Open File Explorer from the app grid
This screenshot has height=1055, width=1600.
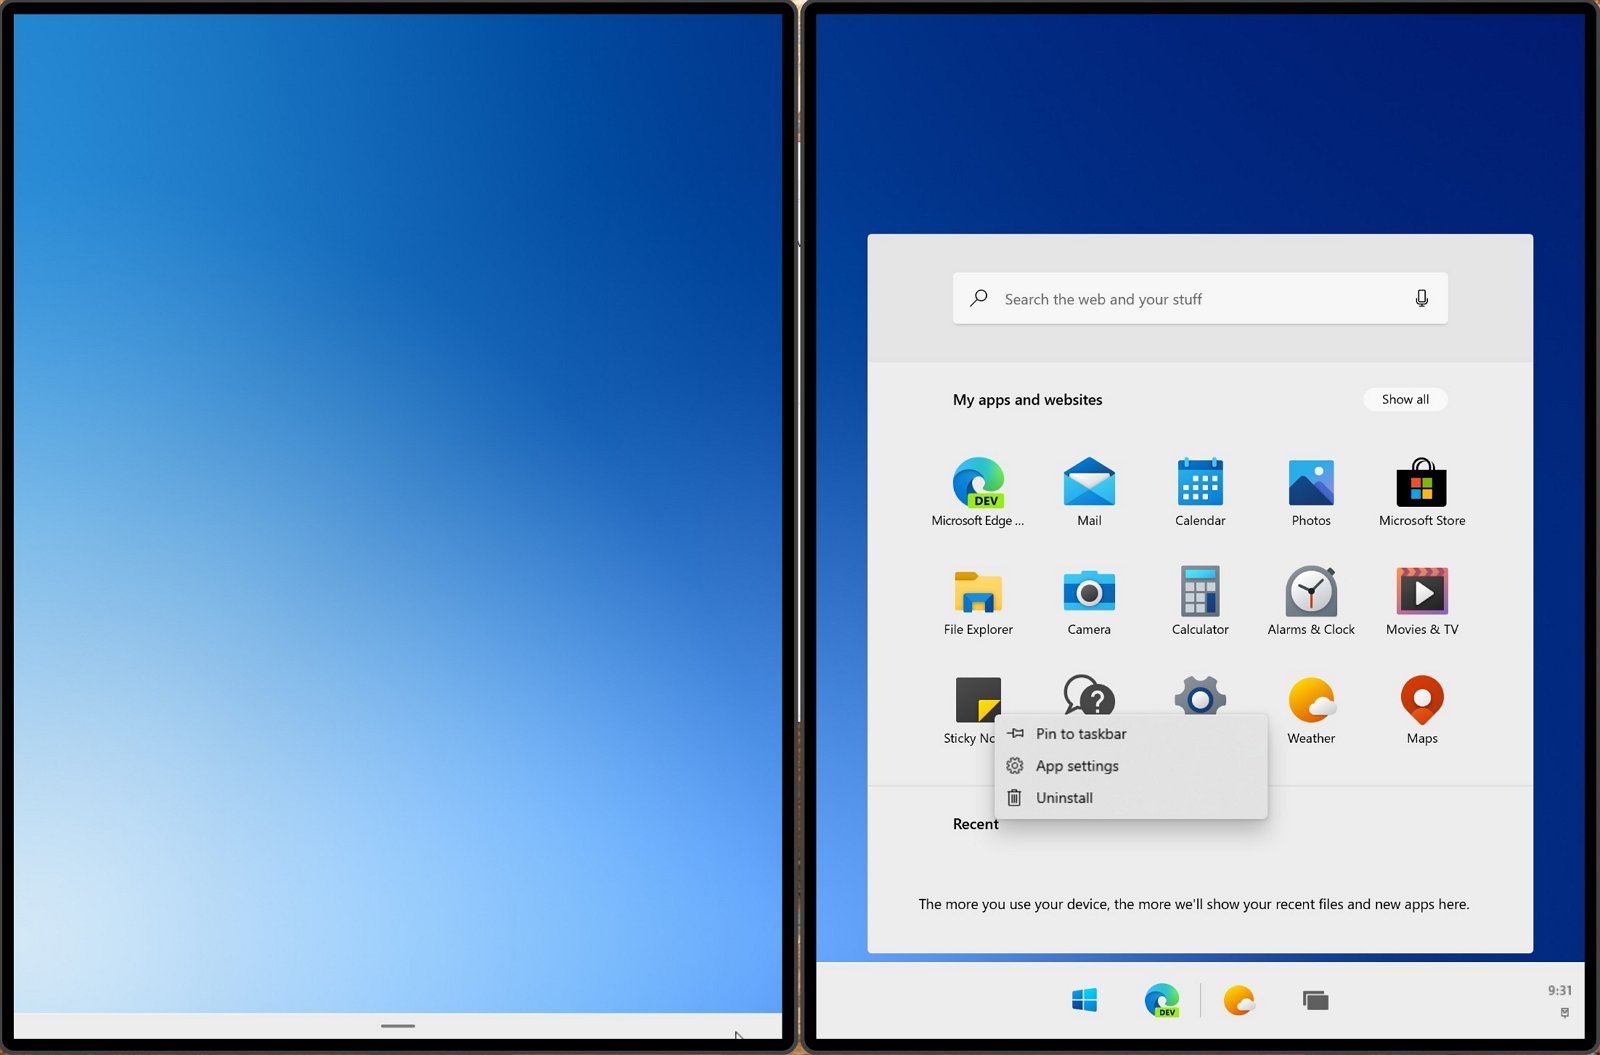click(x=978, y=599)
